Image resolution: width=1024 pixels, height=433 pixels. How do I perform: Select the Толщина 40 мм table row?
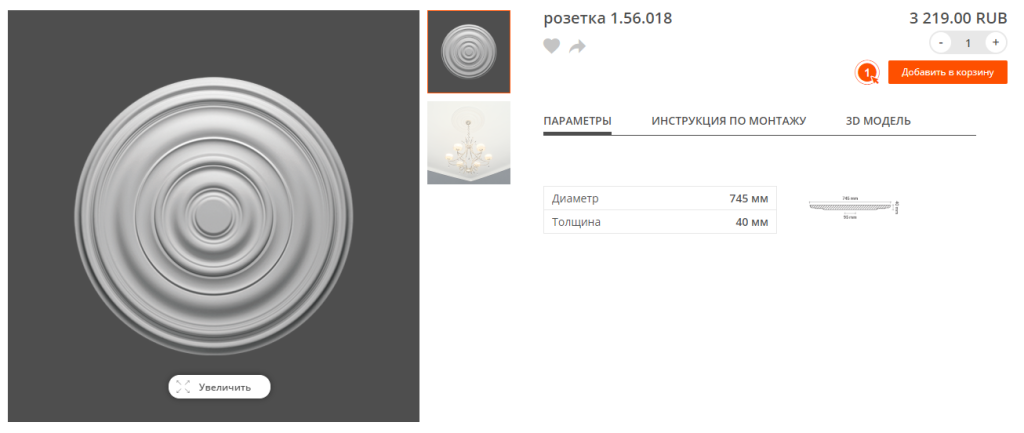(x=660, y=222)
